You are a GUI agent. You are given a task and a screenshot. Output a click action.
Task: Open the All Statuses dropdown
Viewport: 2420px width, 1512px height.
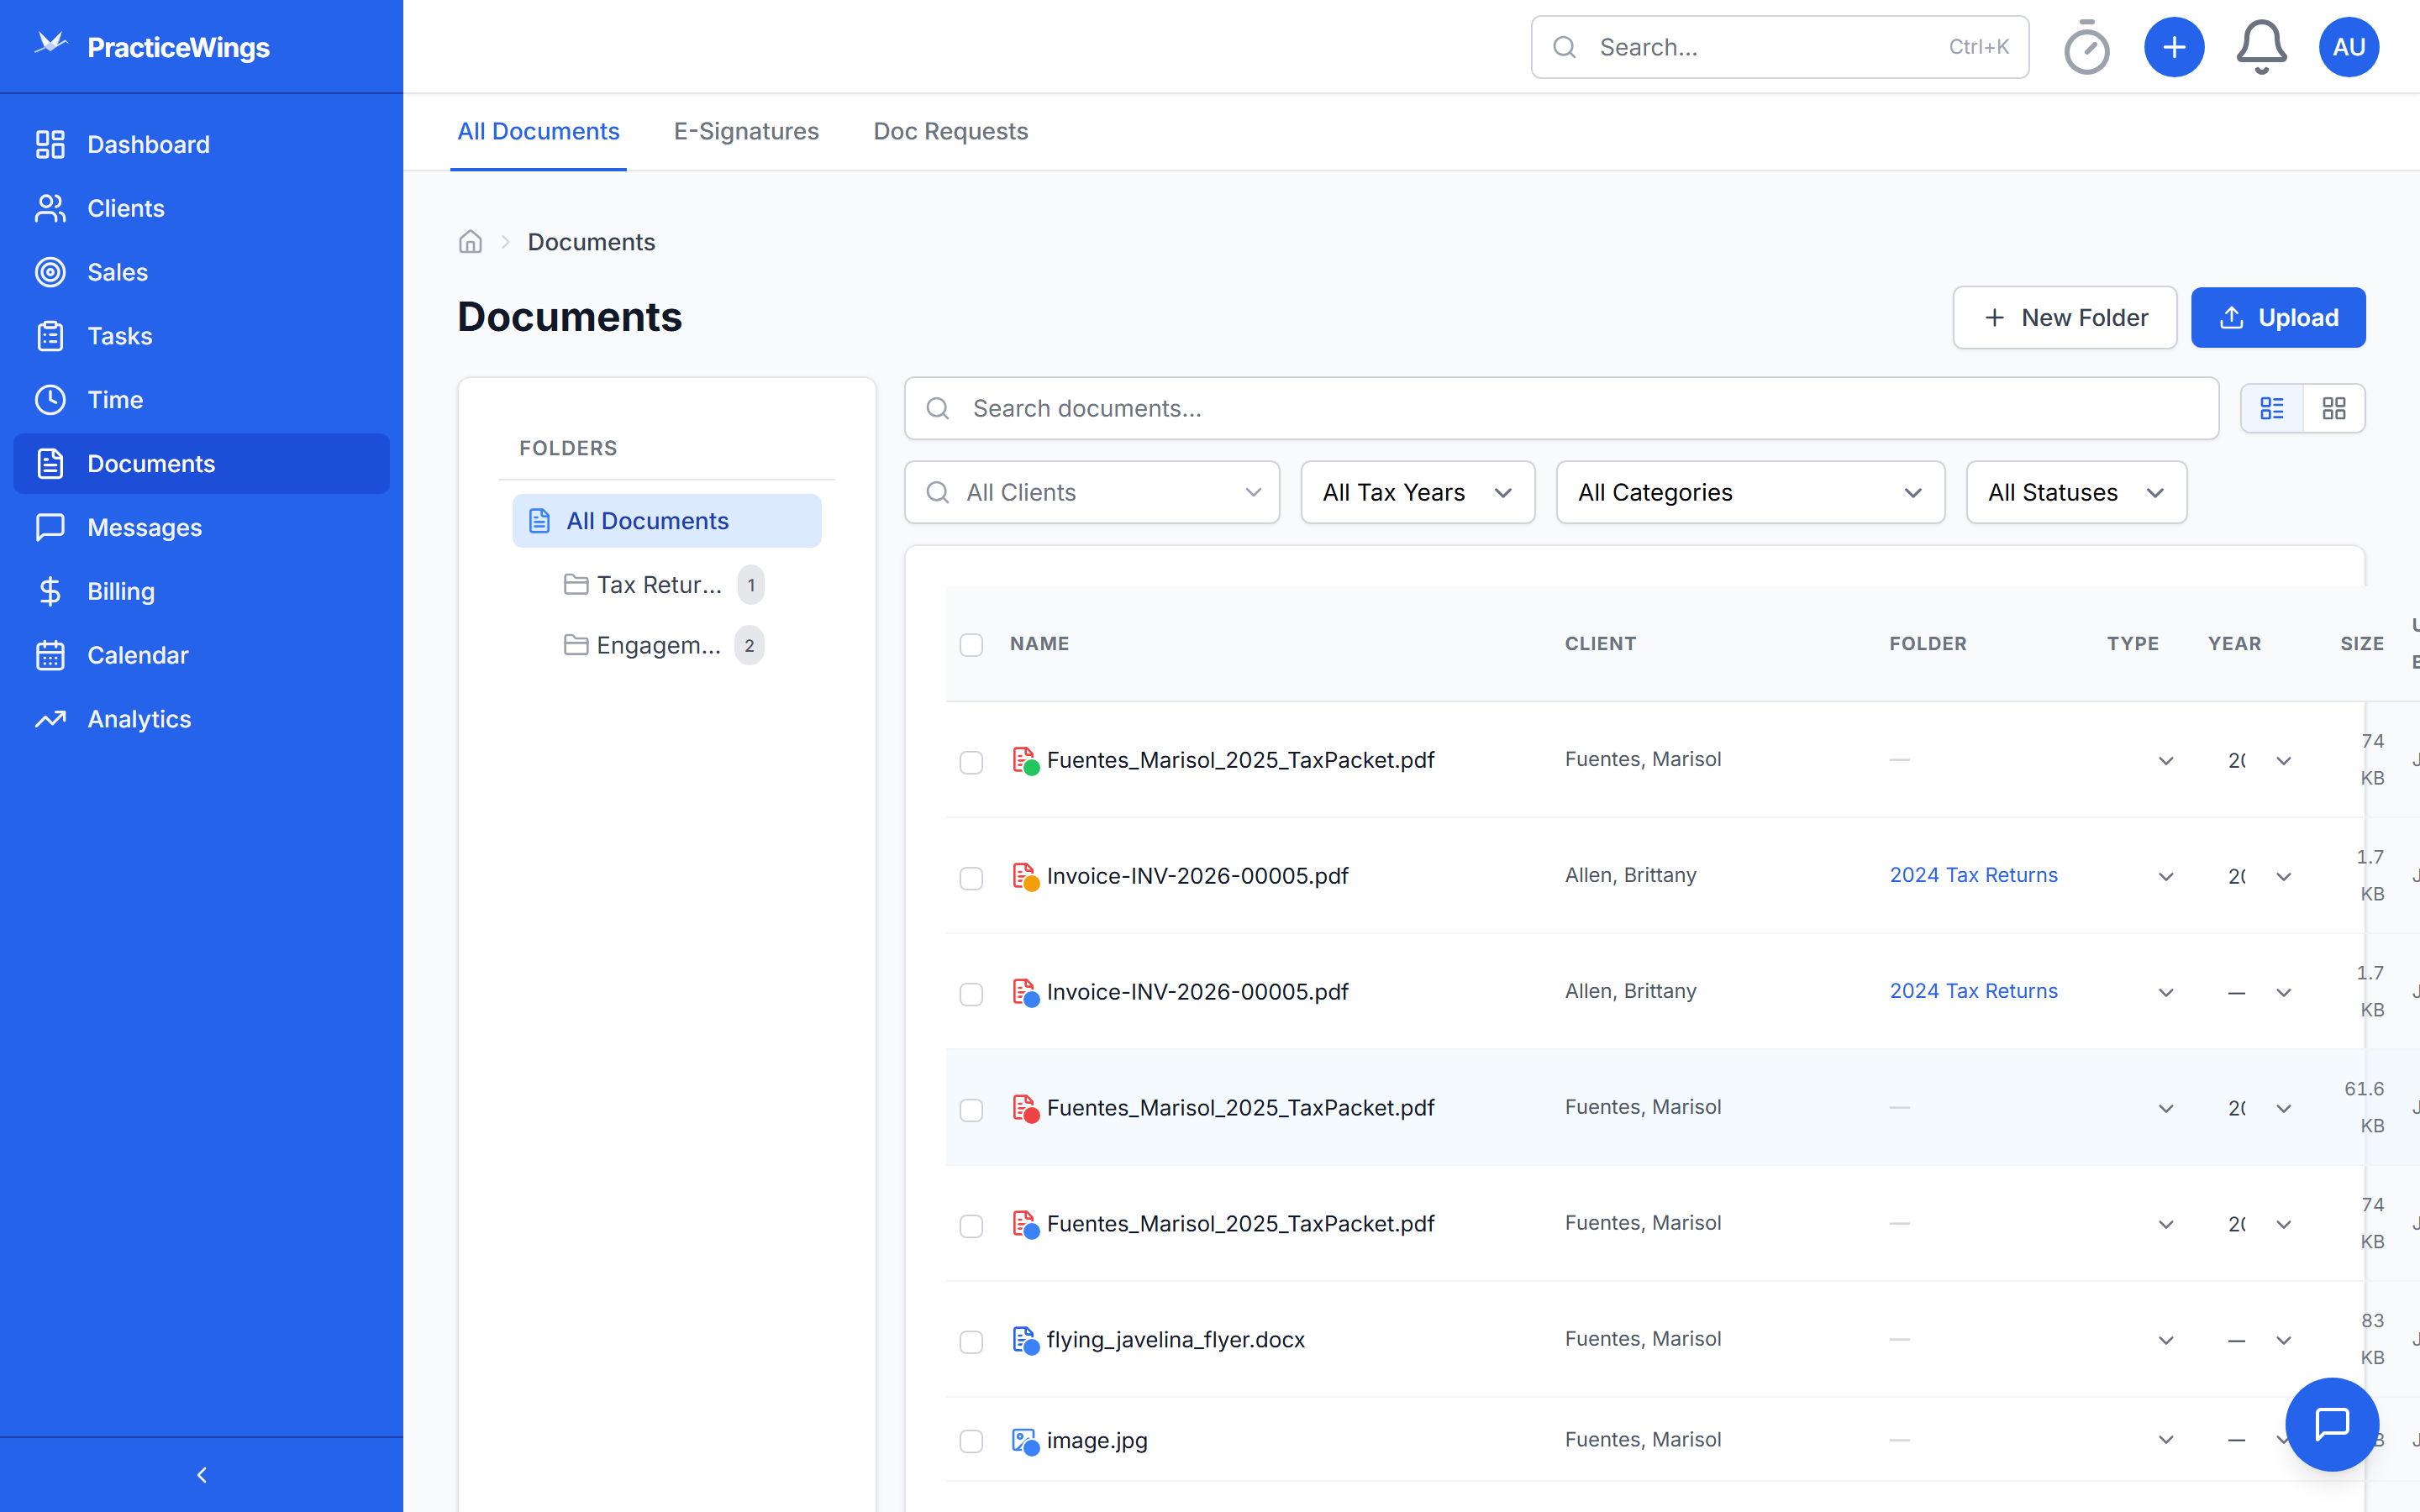(x=2076, y=492)
